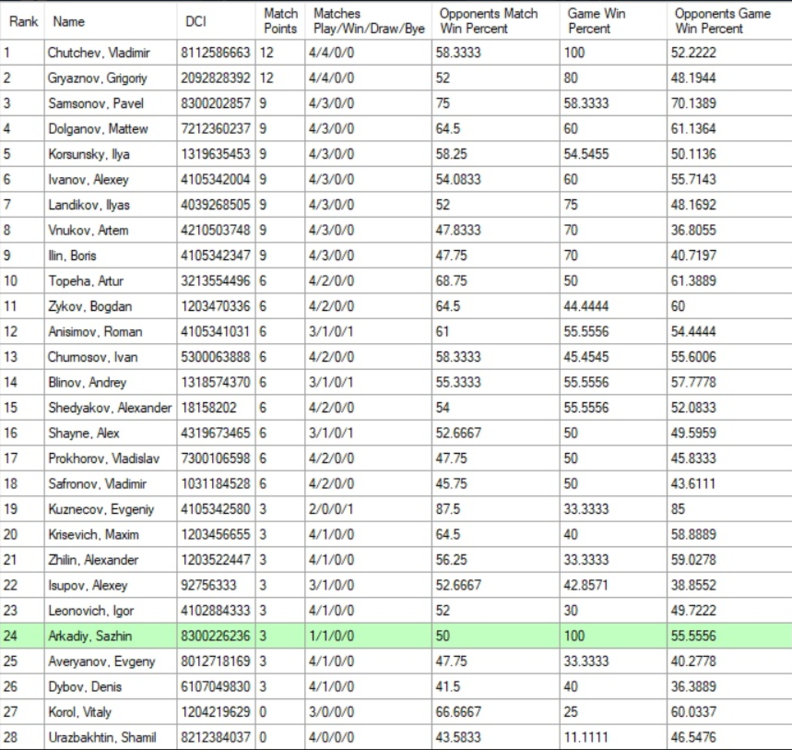Click DCI number 7212360237
The image size is (792, 750).
click(217, 129)
